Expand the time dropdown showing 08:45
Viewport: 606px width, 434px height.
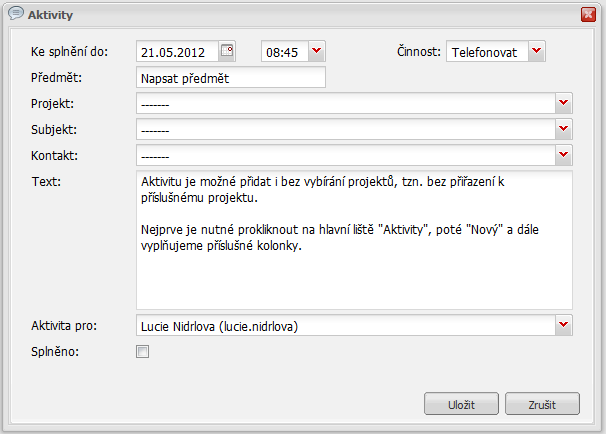click(317, 51)
